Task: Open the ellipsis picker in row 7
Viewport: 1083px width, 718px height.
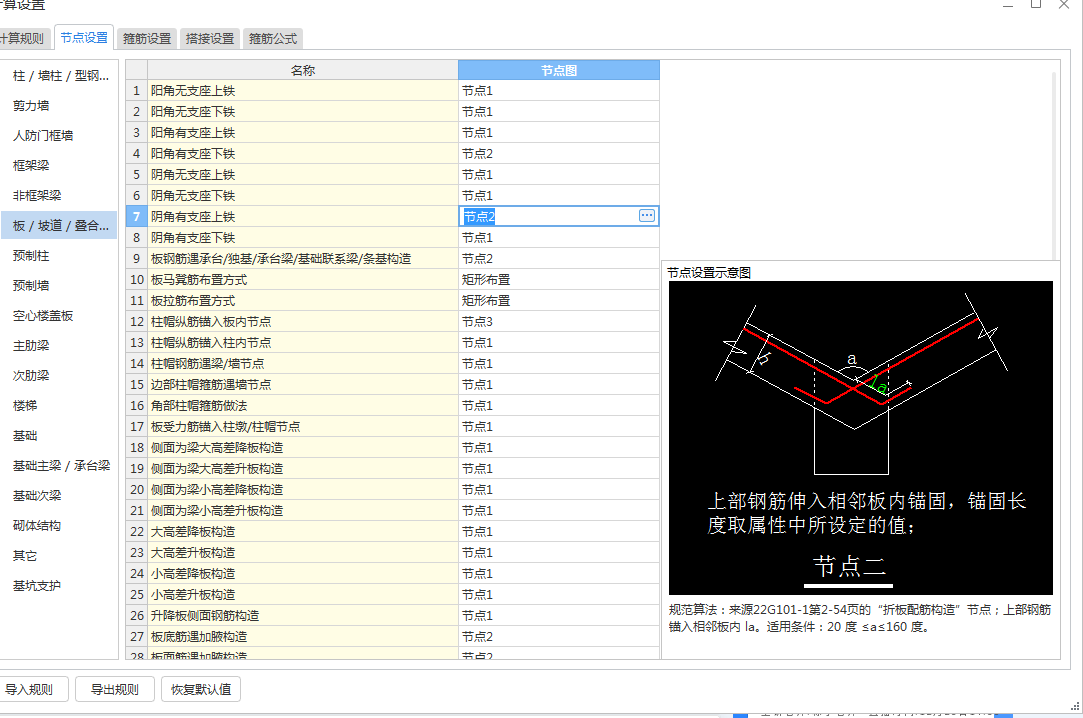Action: pos(646,215)
